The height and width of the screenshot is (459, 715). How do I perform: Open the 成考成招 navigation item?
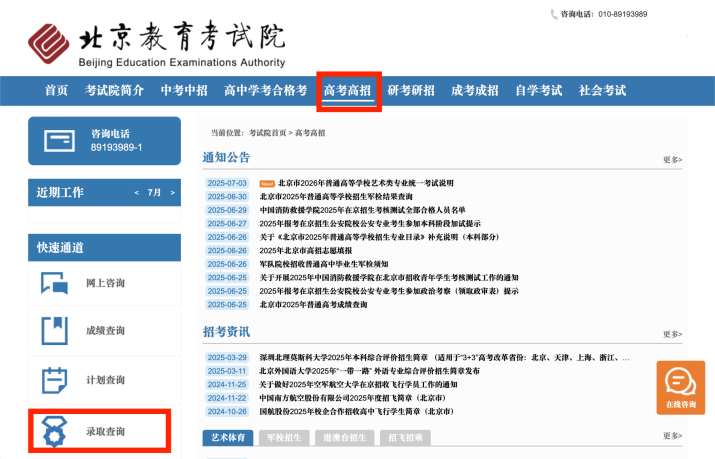click(475, 90)
